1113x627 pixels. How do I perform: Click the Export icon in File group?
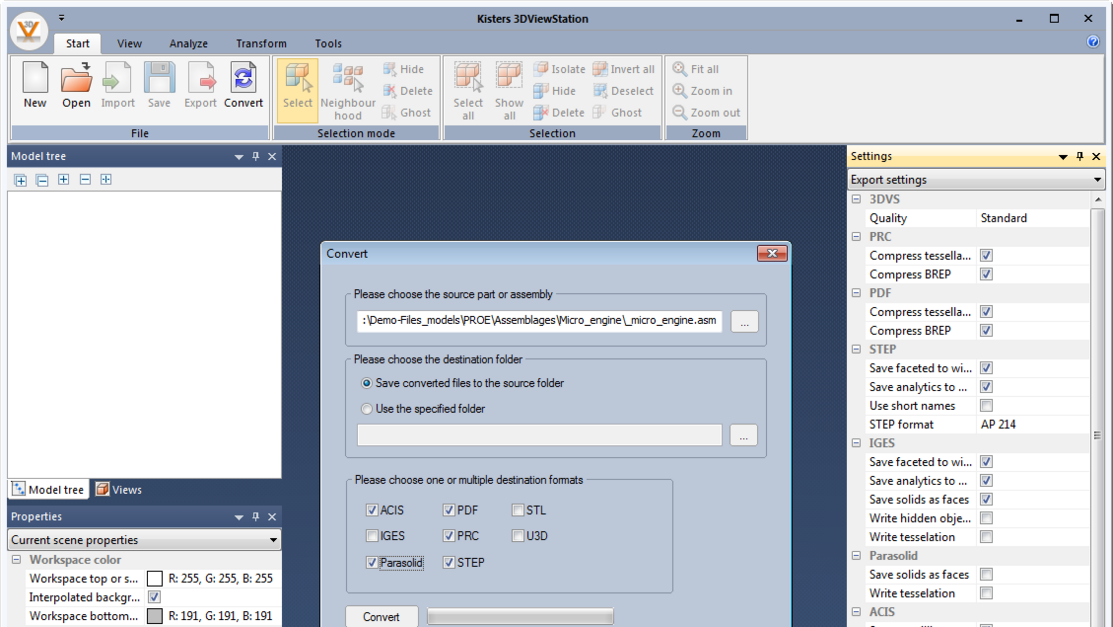pos(200,85)
